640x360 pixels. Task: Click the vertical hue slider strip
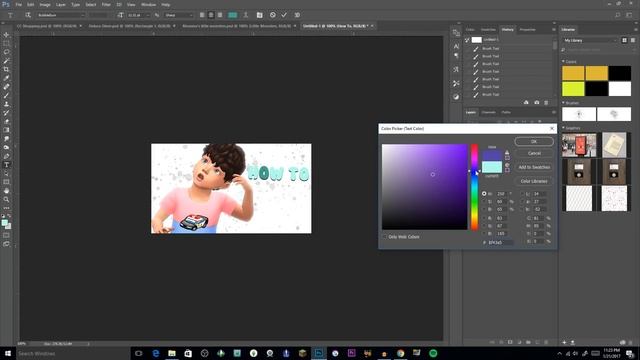point(474,187)
